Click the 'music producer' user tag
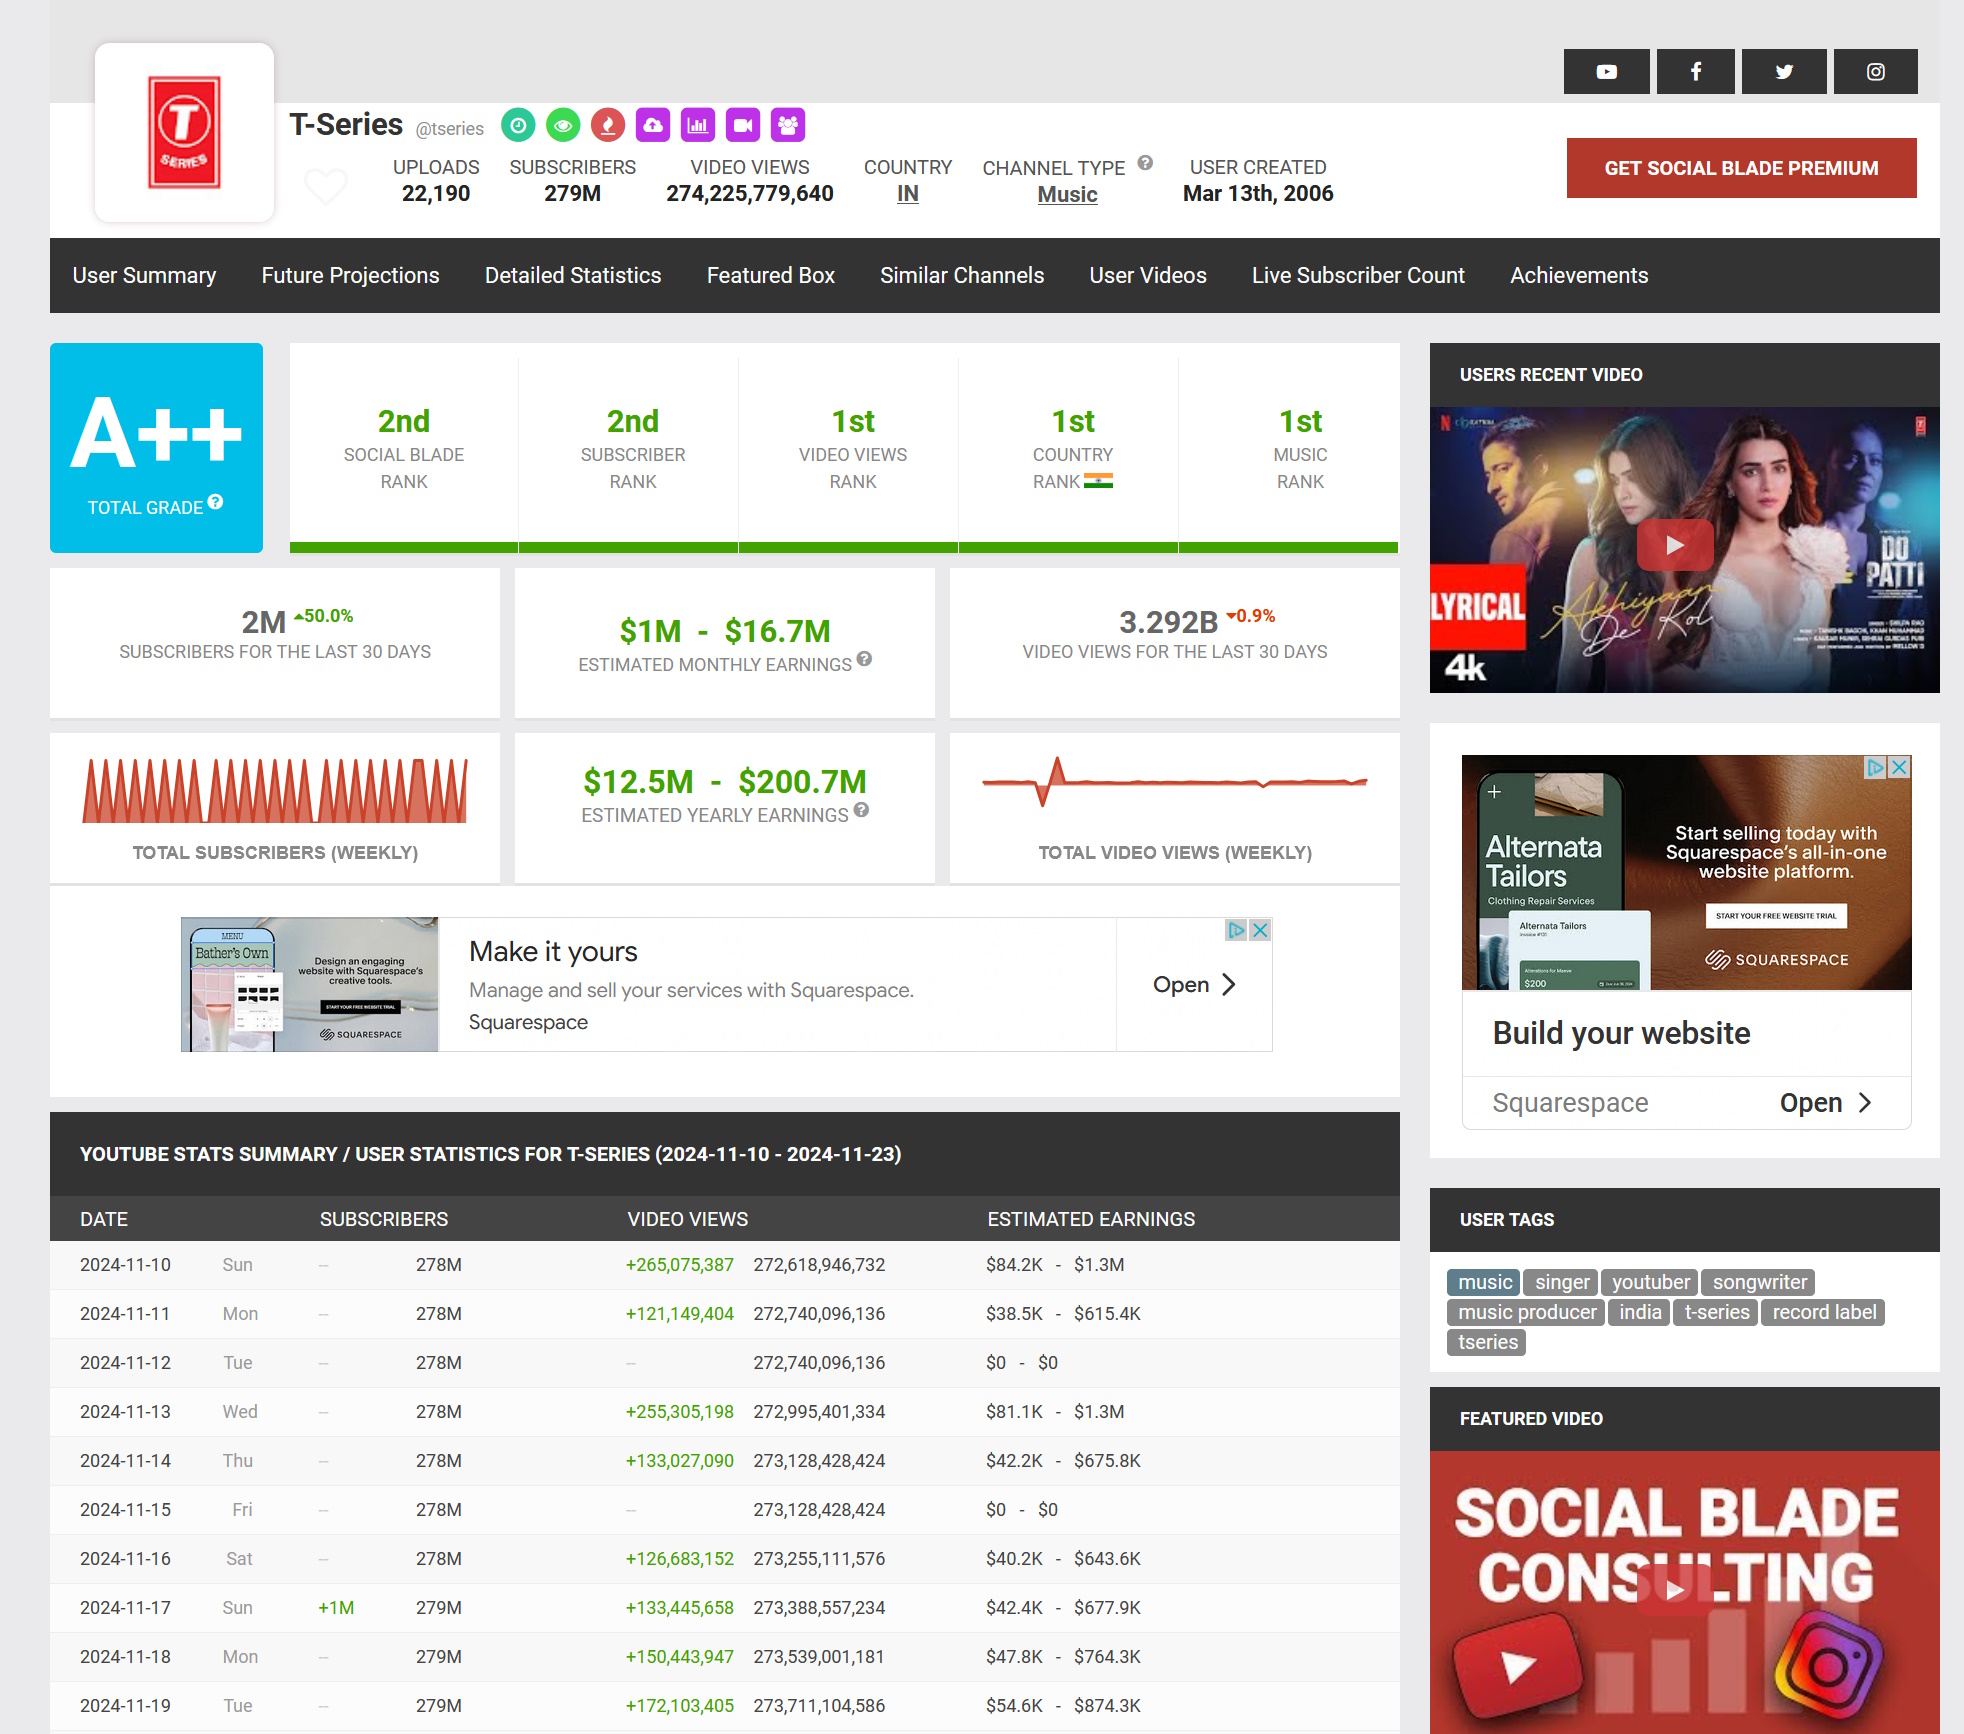 pos(1526,1312)
